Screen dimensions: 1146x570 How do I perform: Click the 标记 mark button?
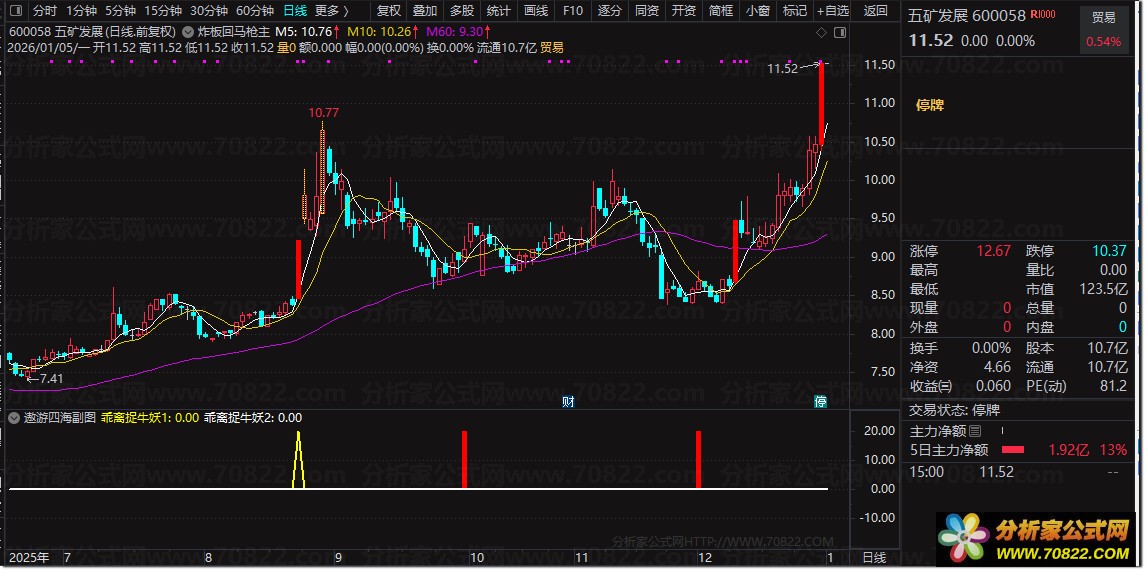click(x=794, y=11)
